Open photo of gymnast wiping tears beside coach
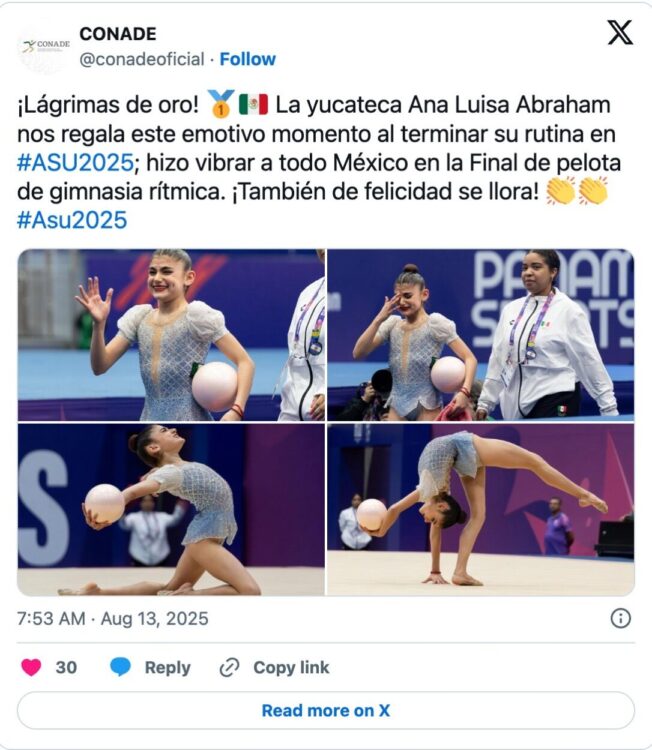652x750 pixels. 481,335
